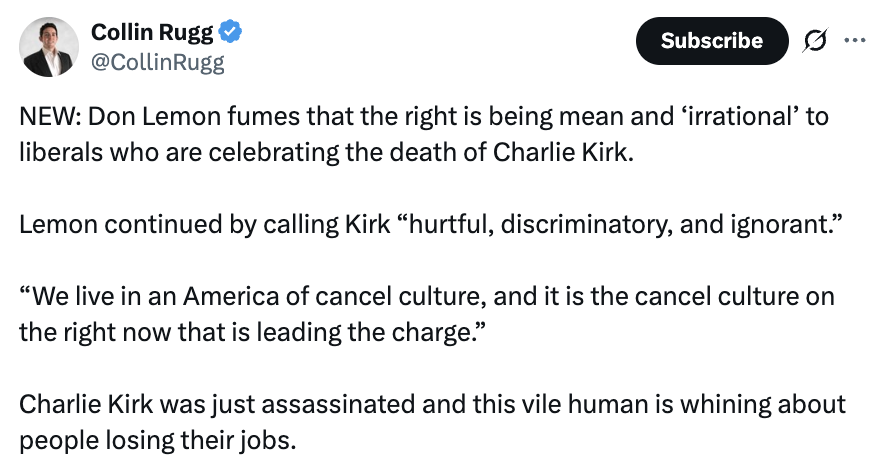
Task: Click the Grok explain-post icon
Action: click(x=815, y=41)
